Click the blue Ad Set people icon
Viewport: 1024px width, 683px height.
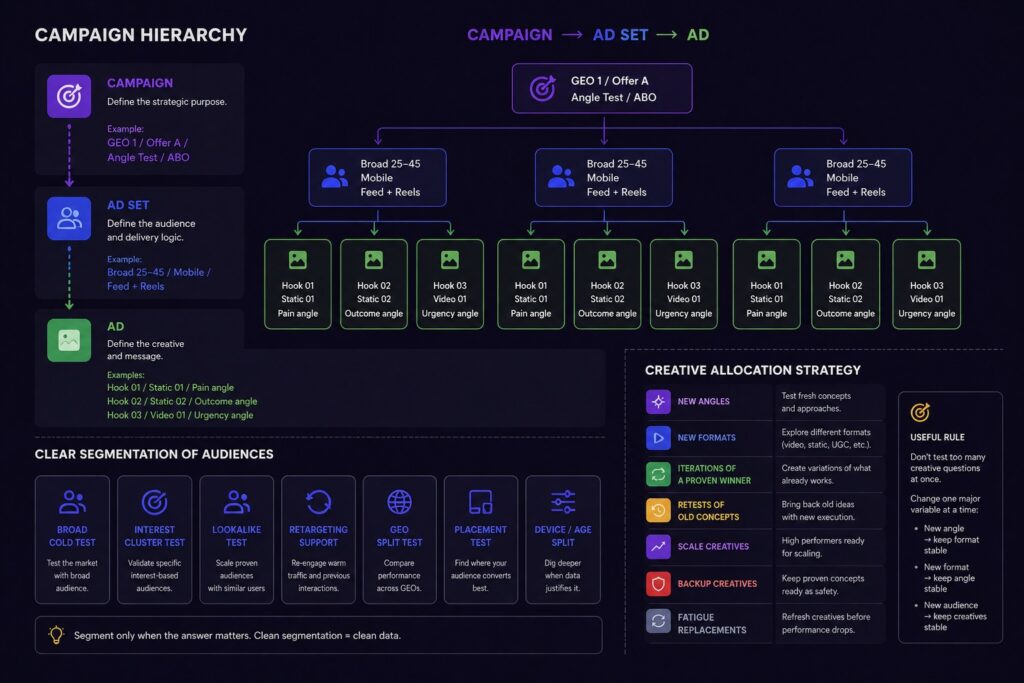click(69, 218)
